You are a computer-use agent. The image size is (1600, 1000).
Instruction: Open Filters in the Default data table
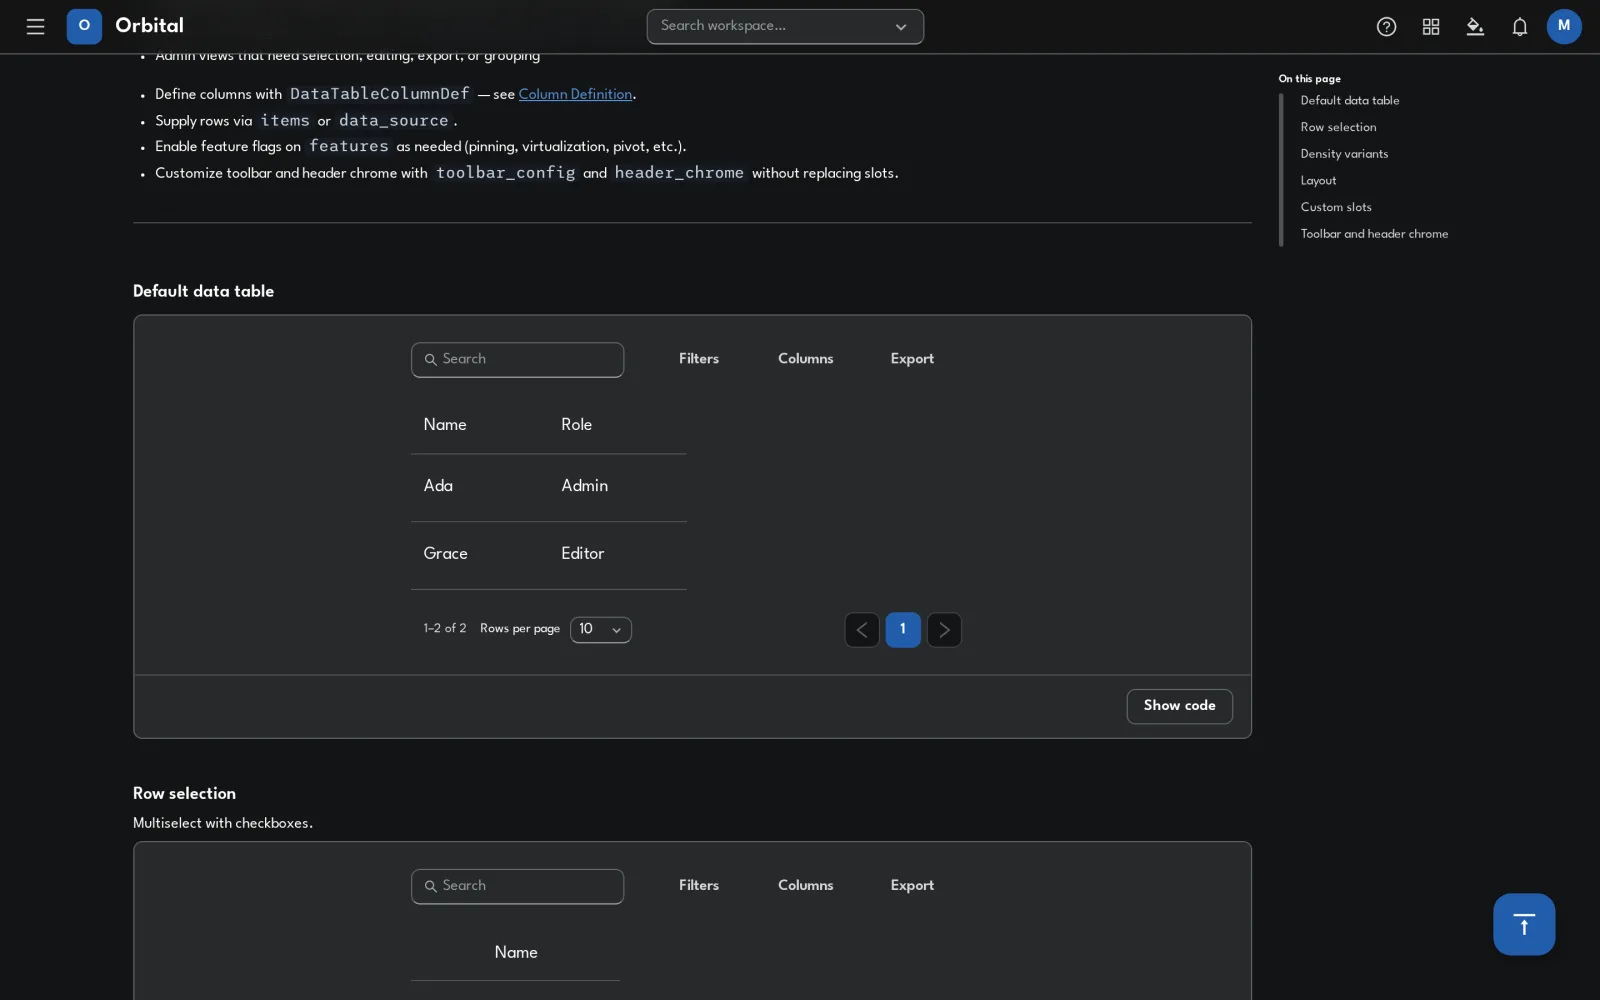[x=699, y=359]
